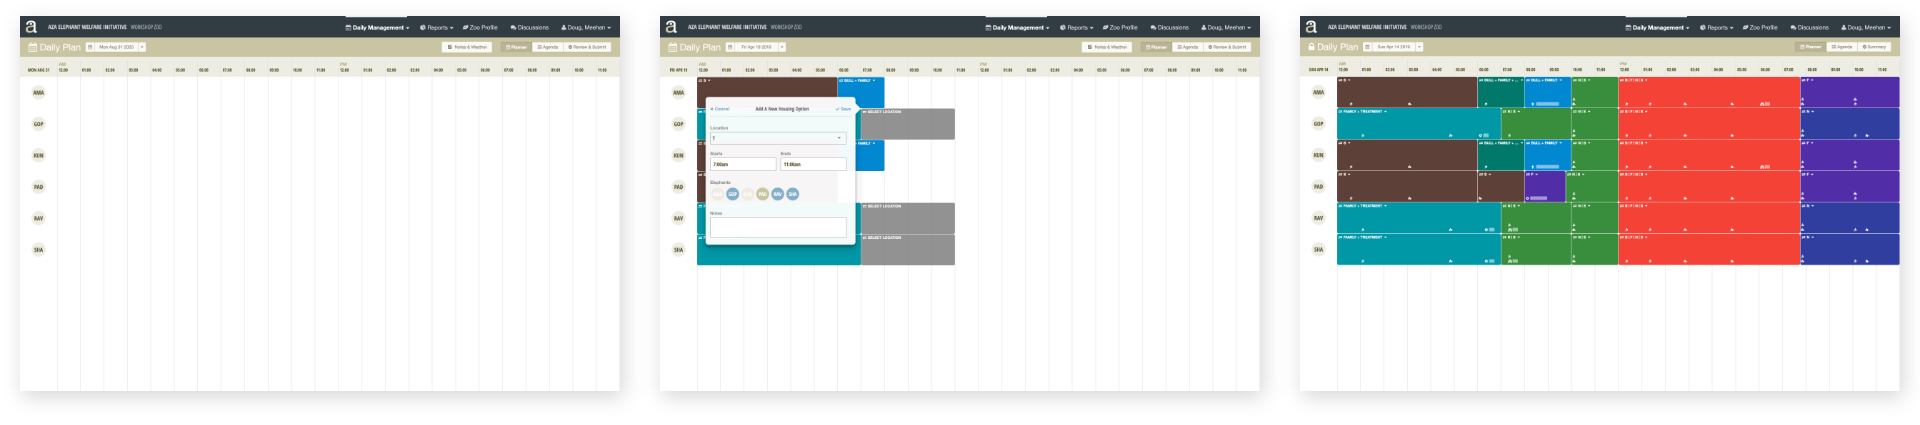1920x425 pixels.
Task: Click Select Location block in SHA row
Action: click(907, 250)
